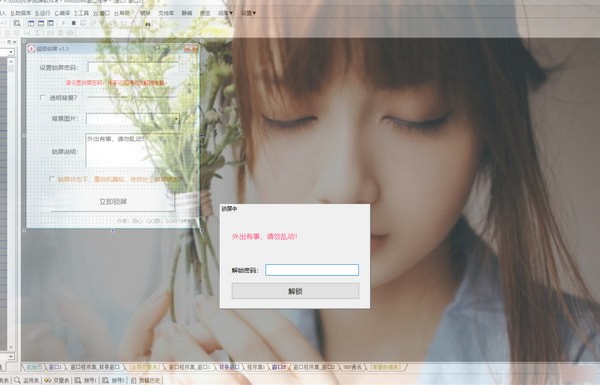Click the stop (black square) toolbar icon
Screen dimensions: 600x385
(73, 23)
